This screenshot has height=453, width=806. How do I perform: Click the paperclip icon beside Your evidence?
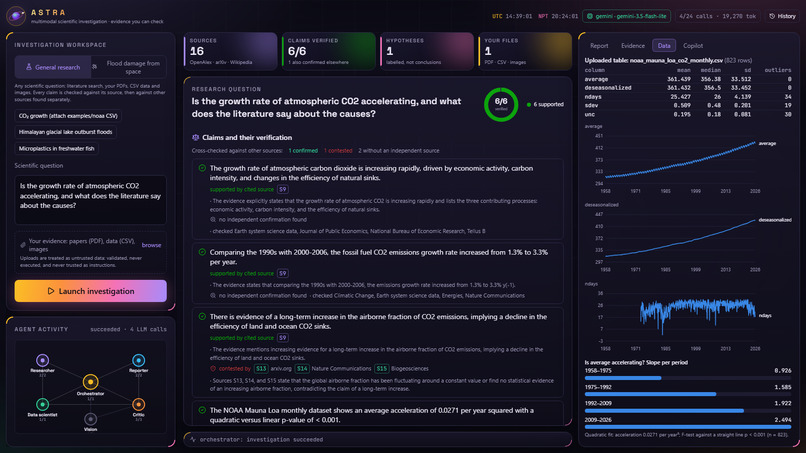(23, 245)
